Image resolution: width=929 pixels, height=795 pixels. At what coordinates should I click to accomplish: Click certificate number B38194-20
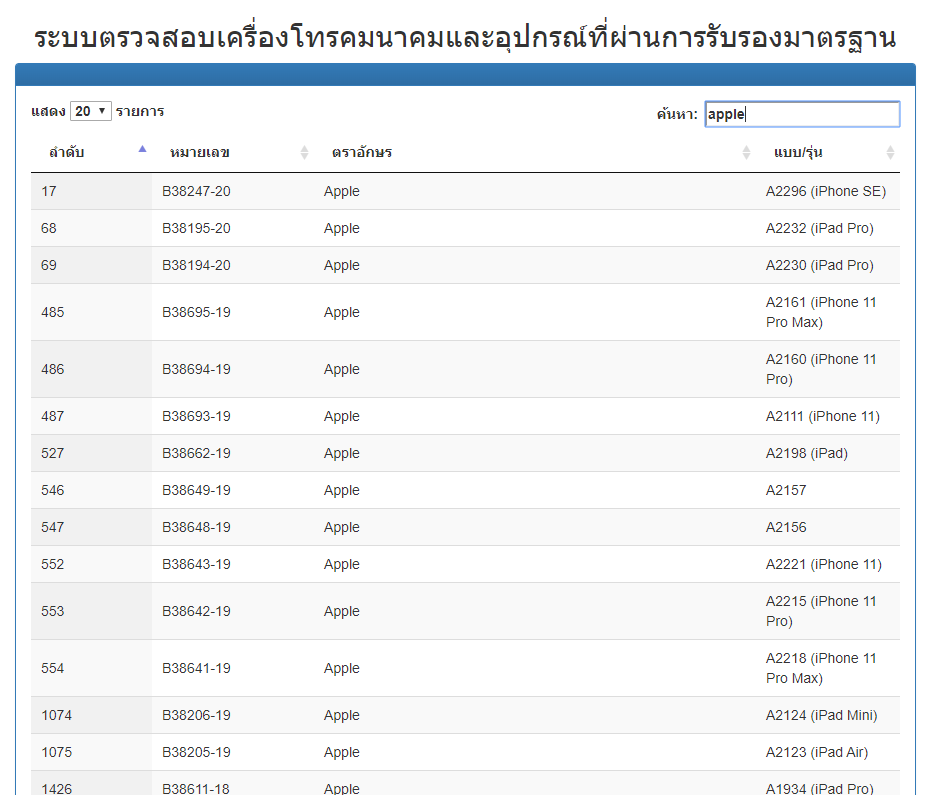tap(197, 265)
